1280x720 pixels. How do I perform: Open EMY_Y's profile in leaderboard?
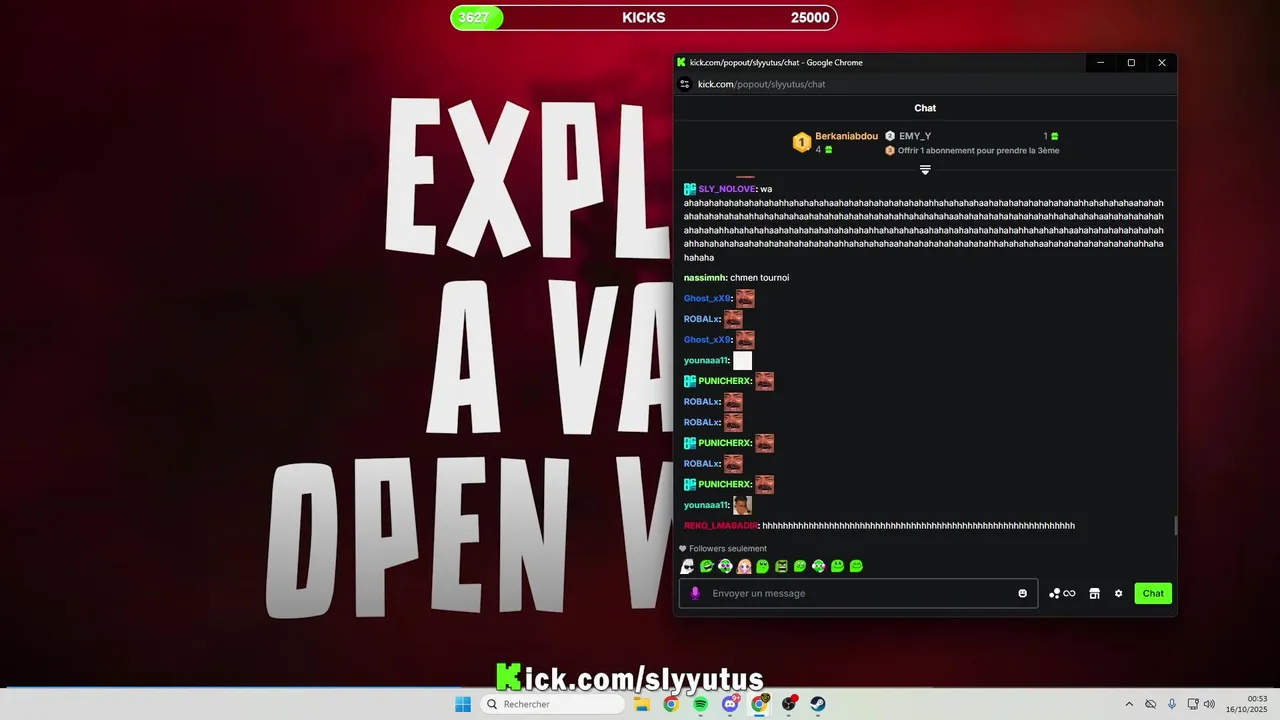pos(915,136)
